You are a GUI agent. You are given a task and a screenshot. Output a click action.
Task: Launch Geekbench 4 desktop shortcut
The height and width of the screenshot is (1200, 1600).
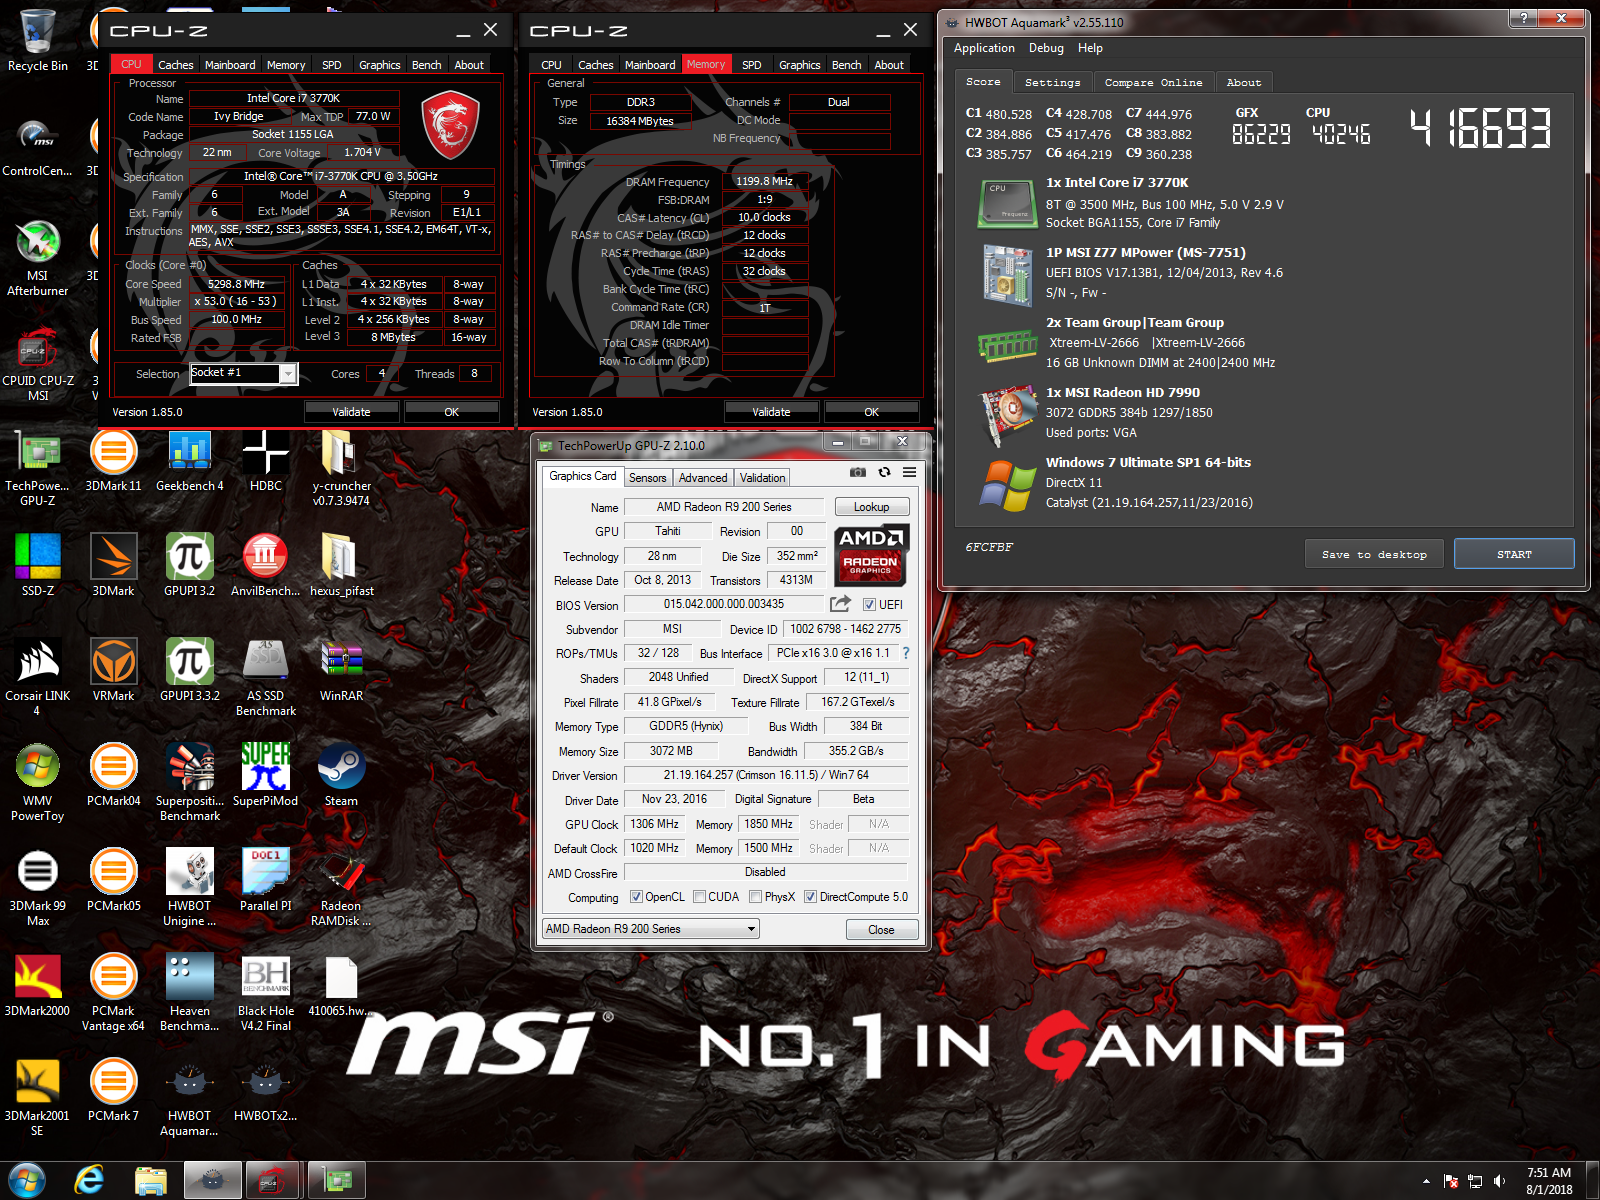click(190, 462)
